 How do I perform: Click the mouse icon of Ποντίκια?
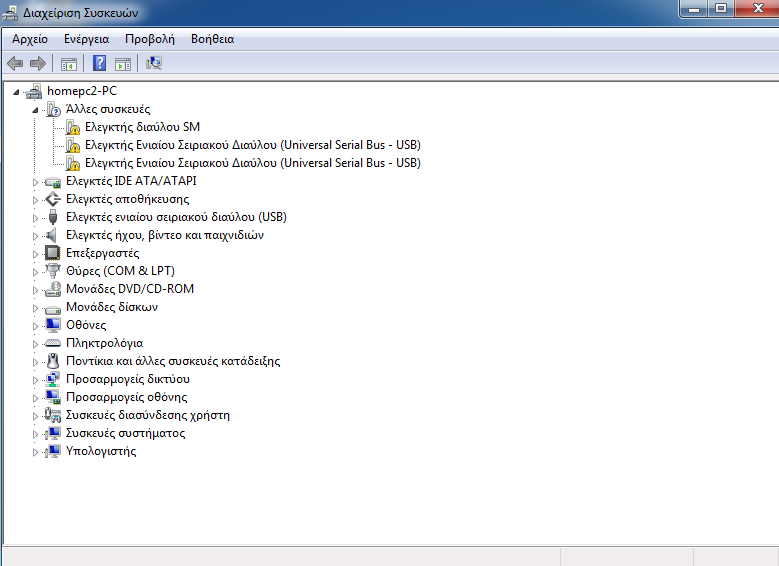tap(53, 361)
